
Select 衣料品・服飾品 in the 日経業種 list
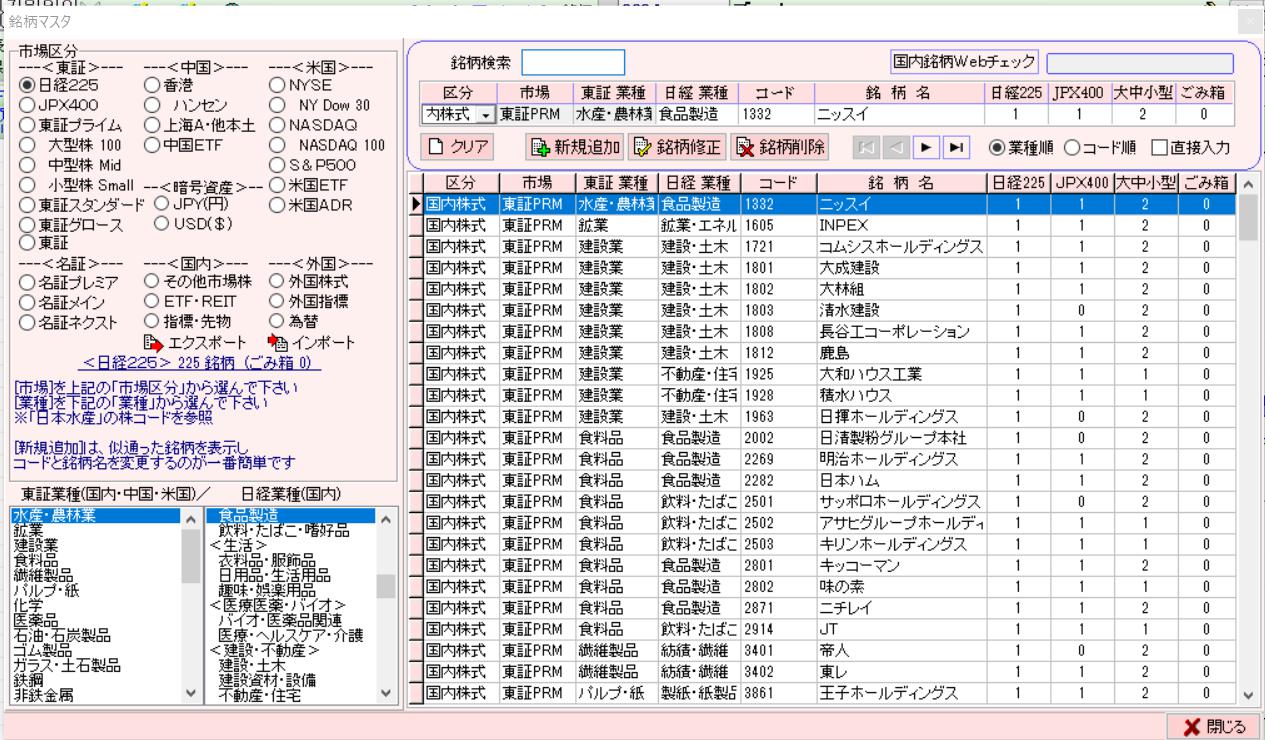(265, 560)
